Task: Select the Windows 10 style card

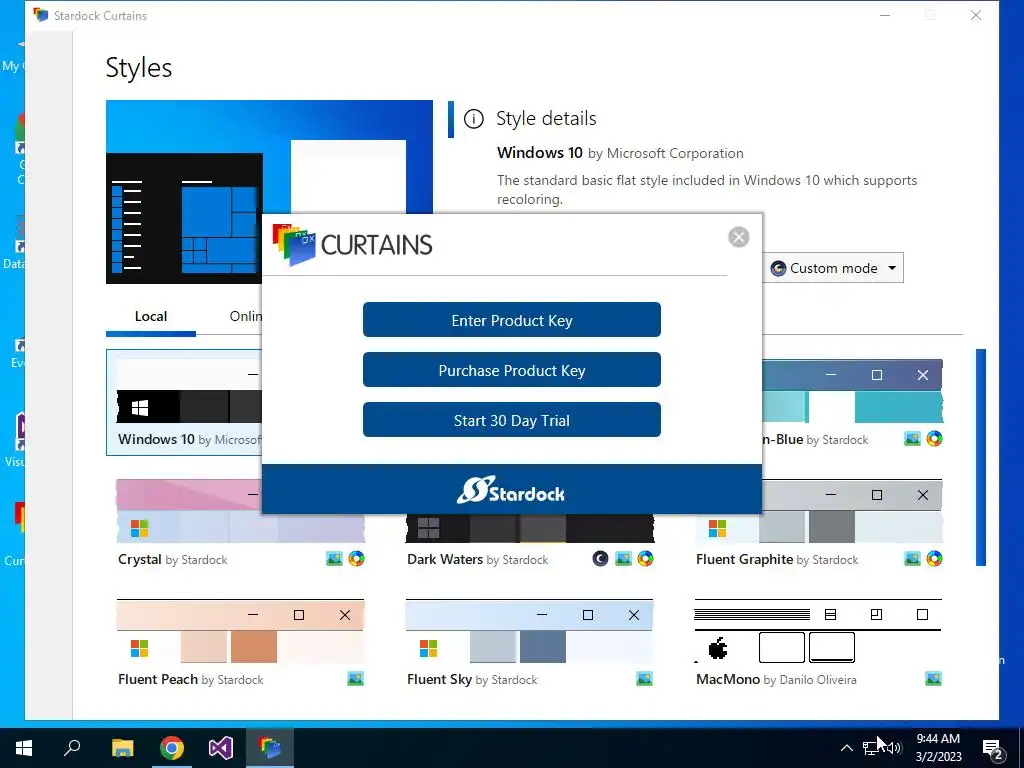Action: [184, 402]
